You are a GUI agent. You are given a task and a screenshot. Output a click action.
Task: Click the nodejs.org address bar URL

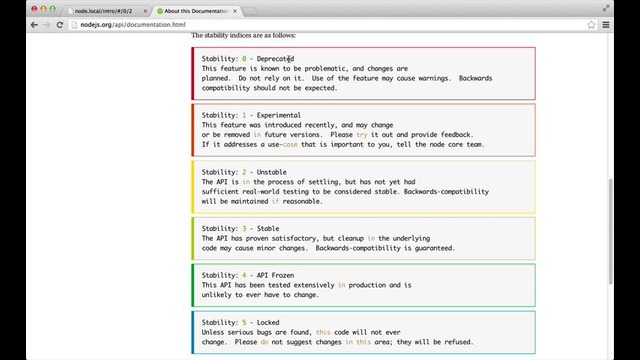(133, 25)
